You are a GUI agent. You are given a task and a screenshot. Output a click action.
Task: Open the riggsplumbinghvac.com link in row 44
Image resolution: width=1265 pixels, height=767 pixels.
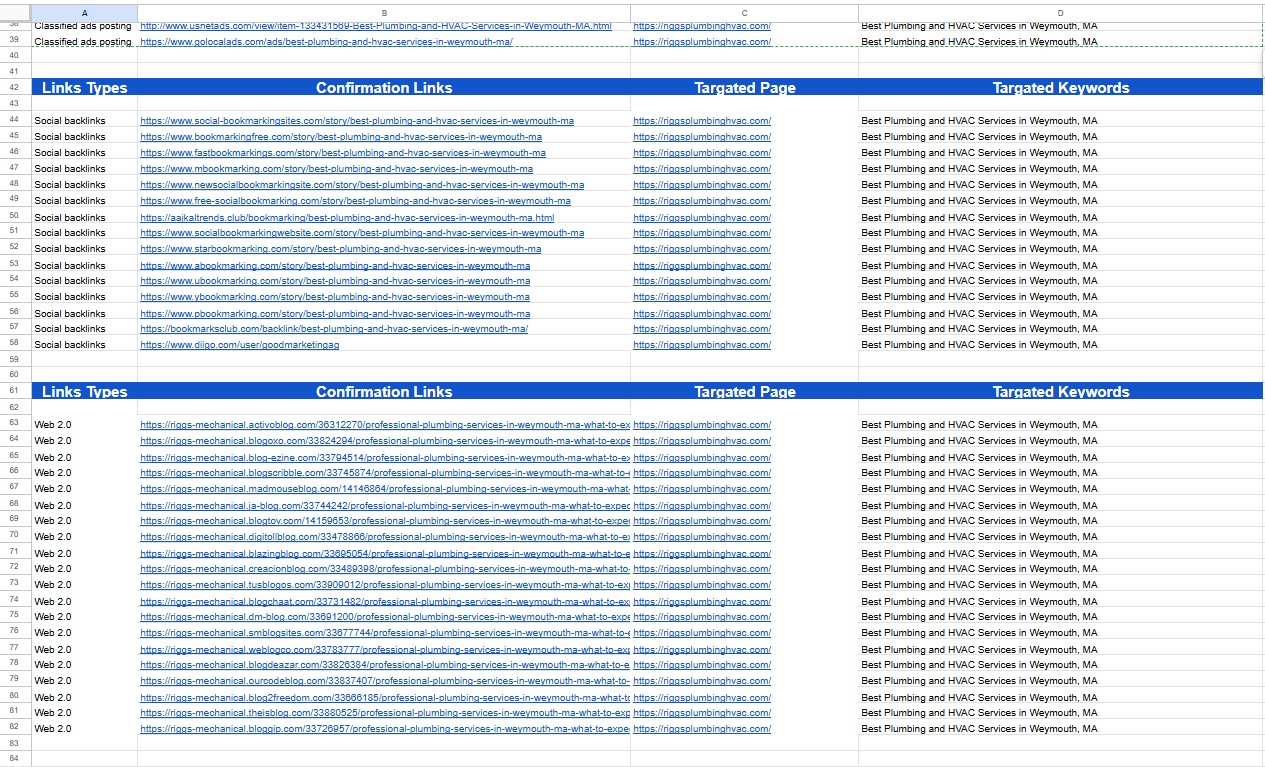702,121
